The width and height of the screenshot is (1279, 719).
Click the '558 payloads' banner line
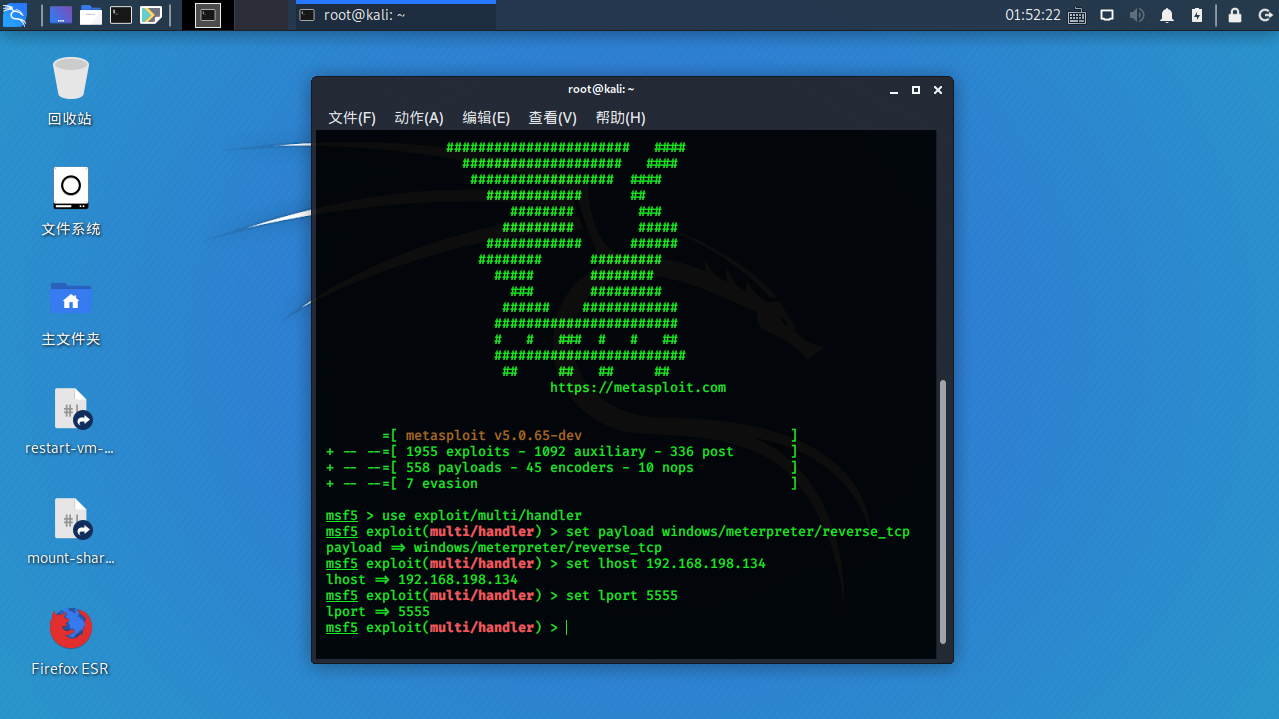pyautogui.click(x=562, y=467)
